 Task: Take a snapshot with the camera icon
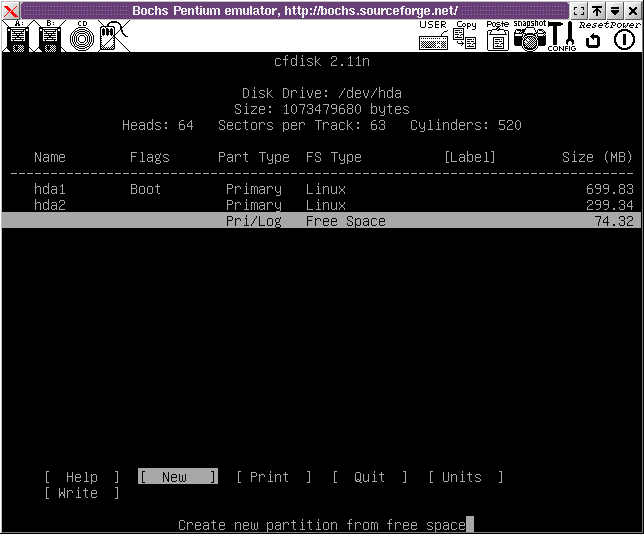tap(529, 37)
